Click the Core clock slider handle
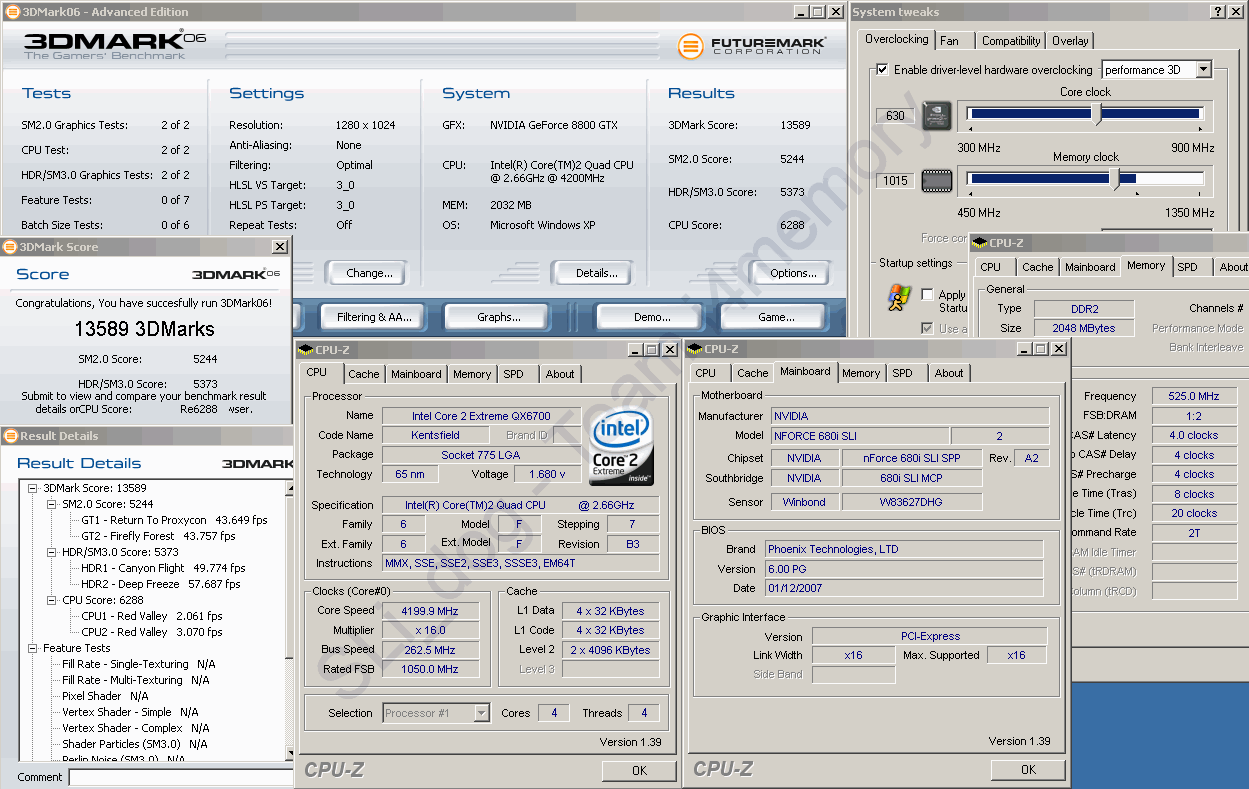 [x=1096, y=115]
